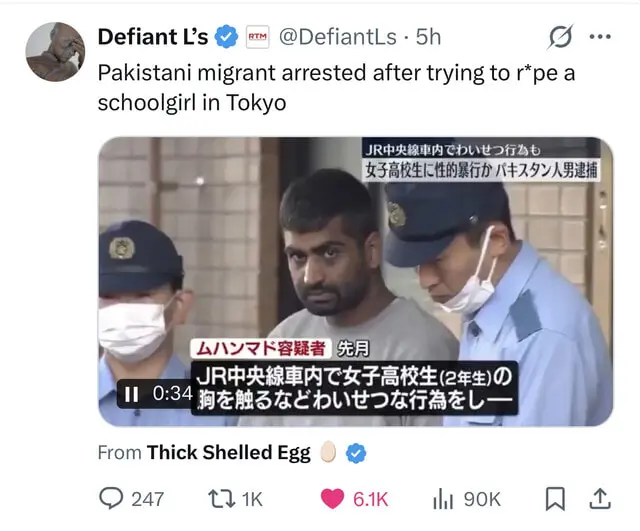Click the Grok slashed-circle icon
This screenshot has width=640, height=531.
pyautogui.click(x=560, y=37)
